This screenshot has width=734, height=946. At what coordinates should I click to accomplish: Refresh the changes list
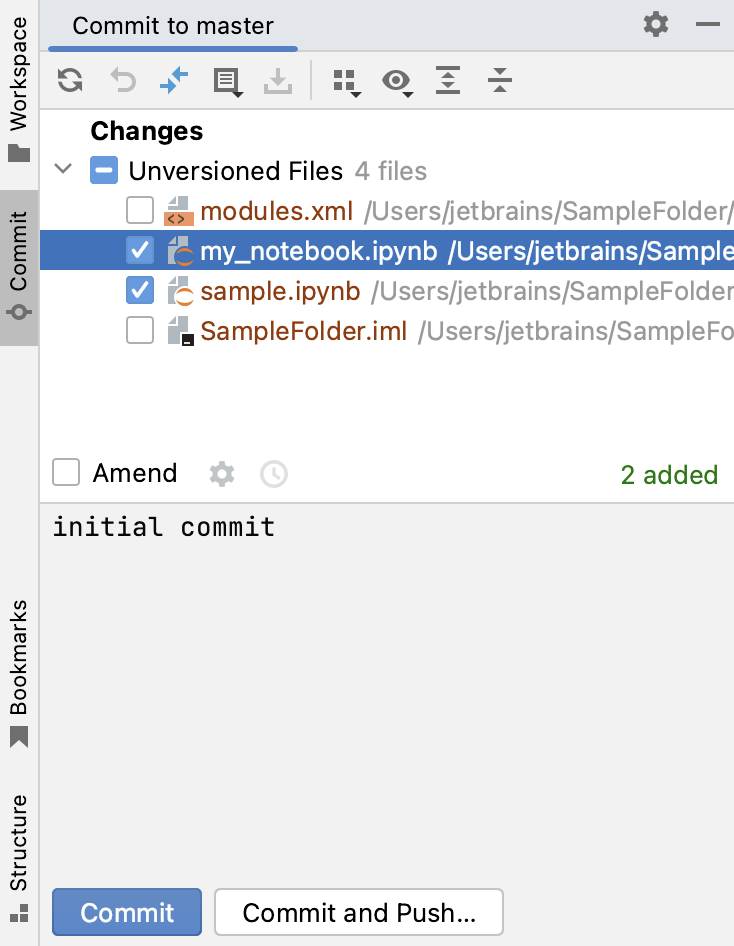(x=69, y=81)
